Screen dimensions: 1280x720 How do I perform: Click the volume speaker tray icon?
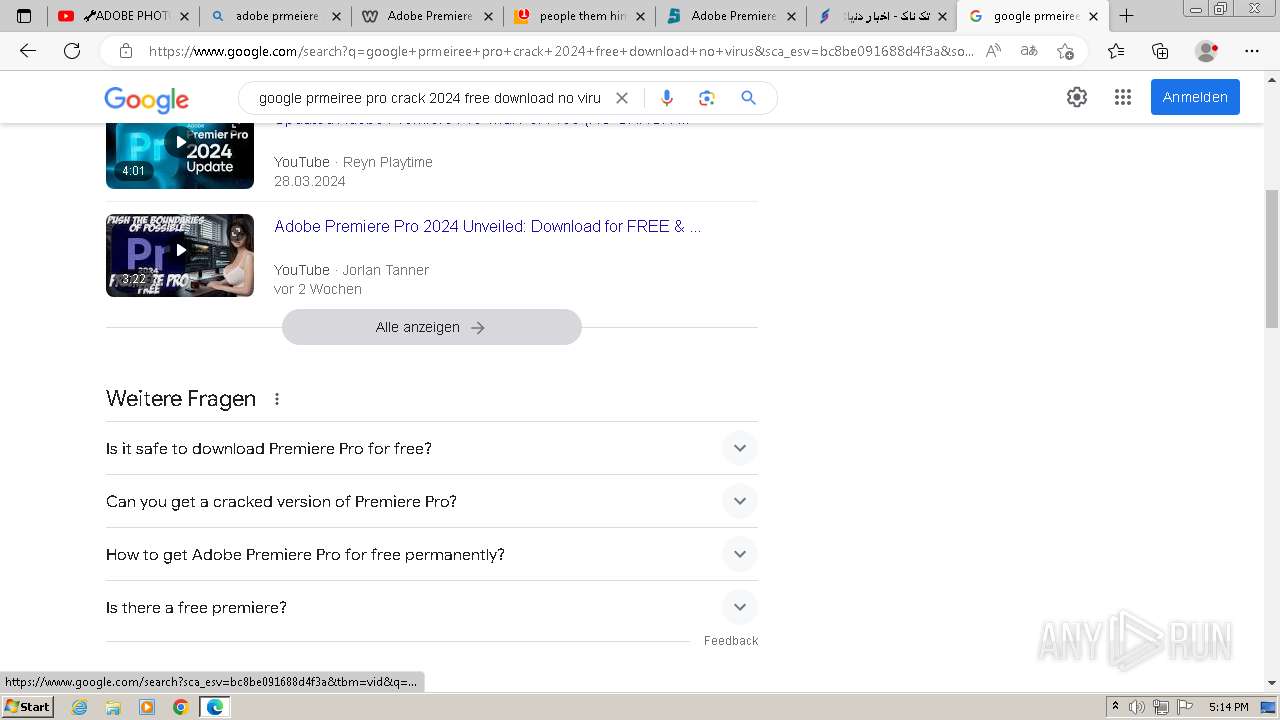click(1137, 707)
